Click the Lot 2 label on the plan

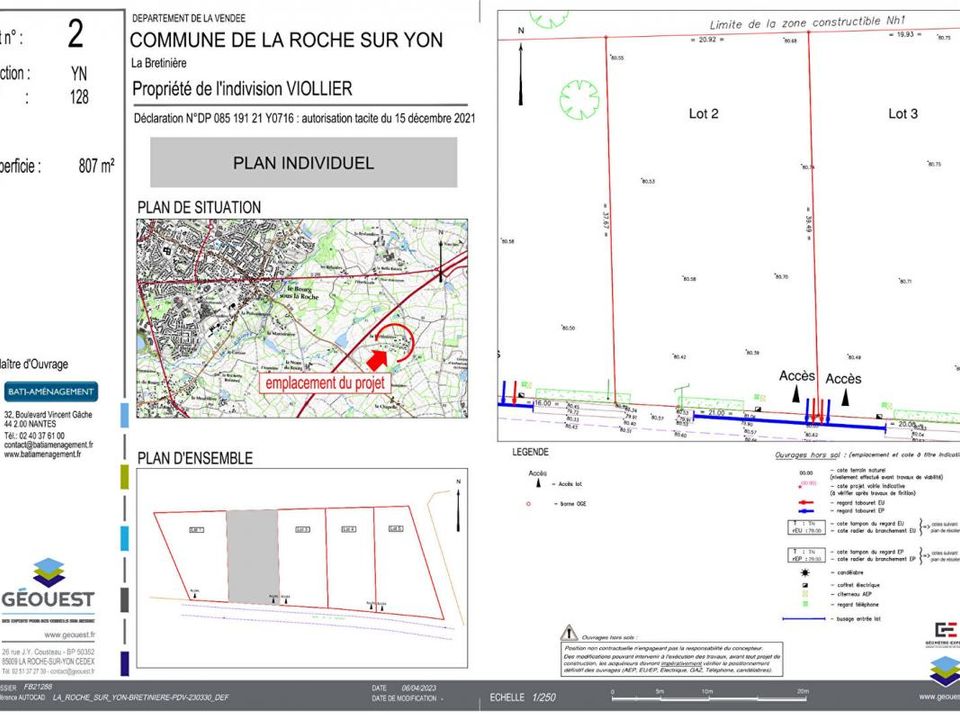click(703, 114)
